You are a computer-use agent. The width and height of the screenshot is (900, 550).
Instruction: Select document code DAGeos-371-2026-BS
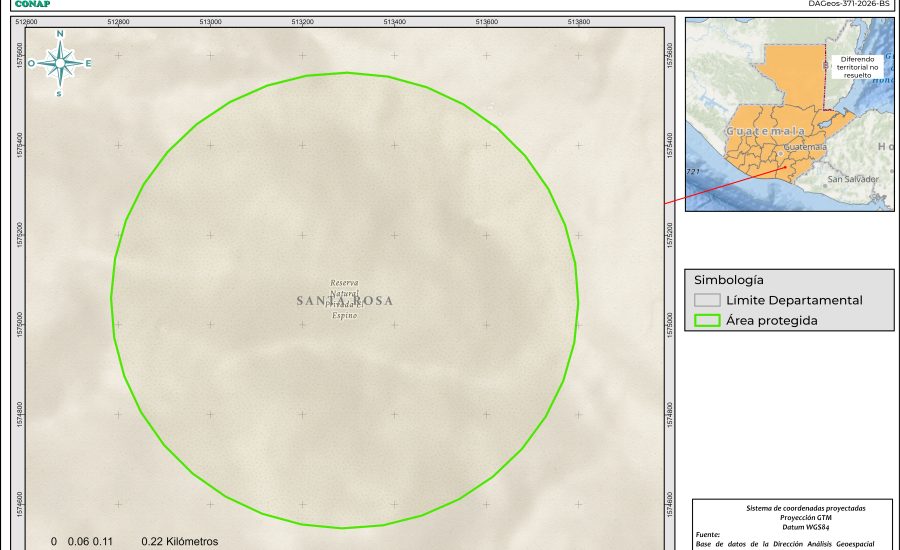[x=848, y=4]
